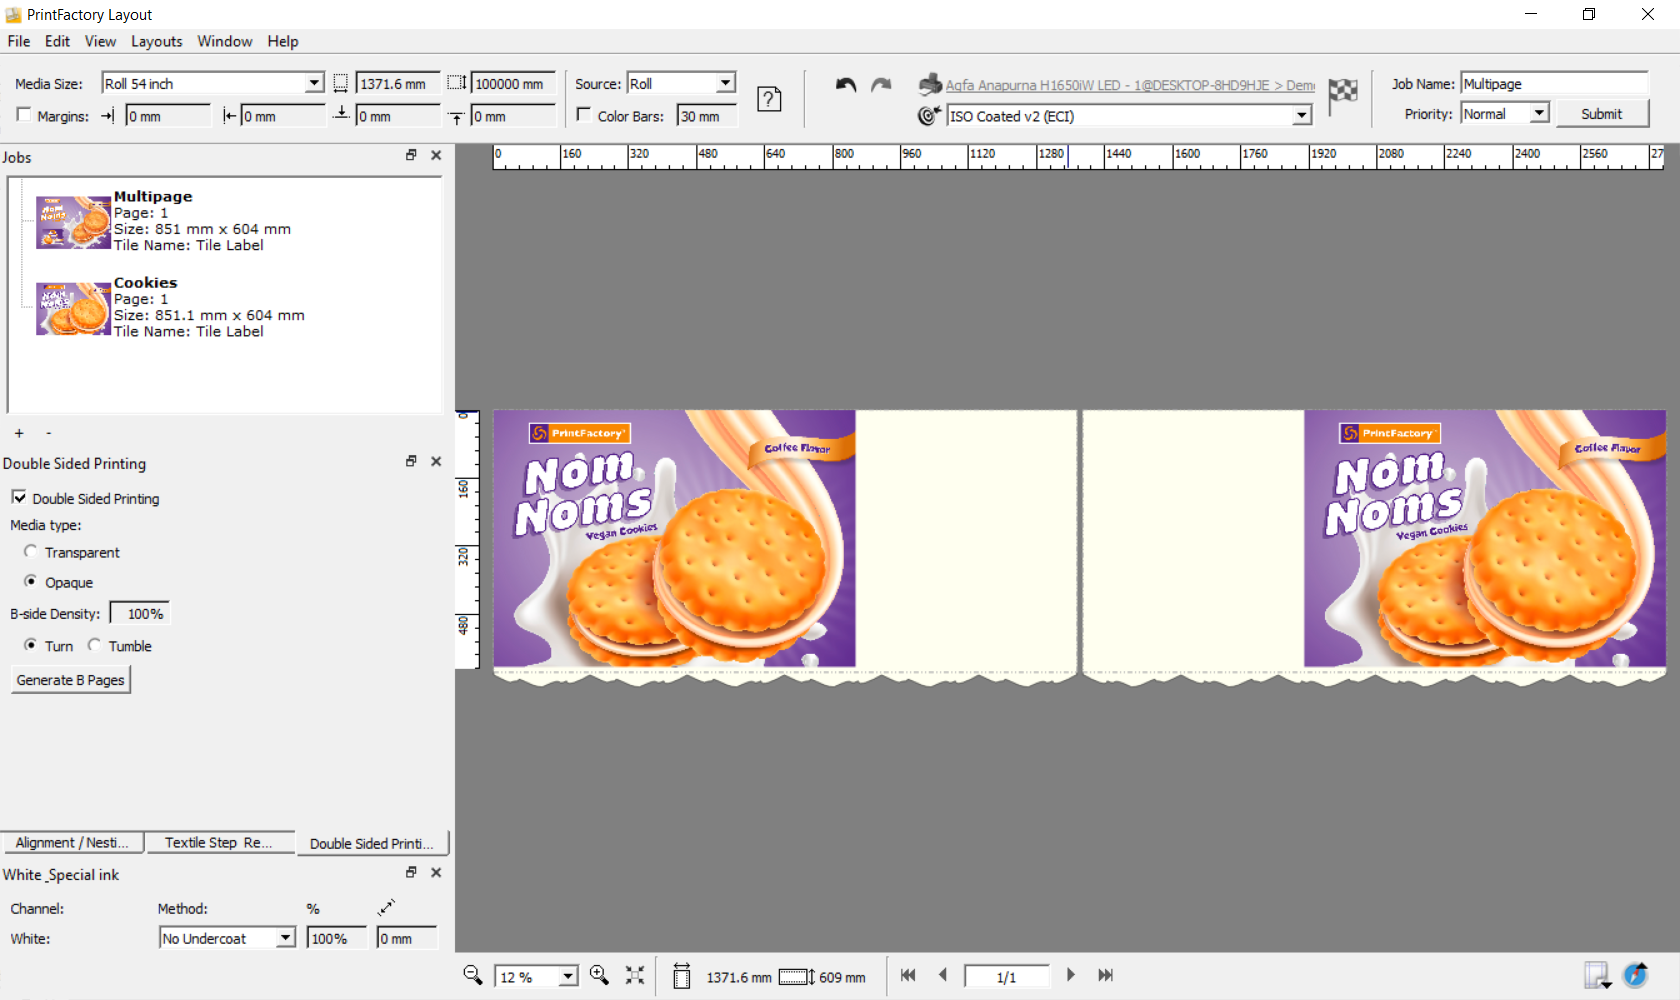Viewport: 1680px width, 1000px height.
Task: Click the page size icon in status bar
Action: point(682,976)
